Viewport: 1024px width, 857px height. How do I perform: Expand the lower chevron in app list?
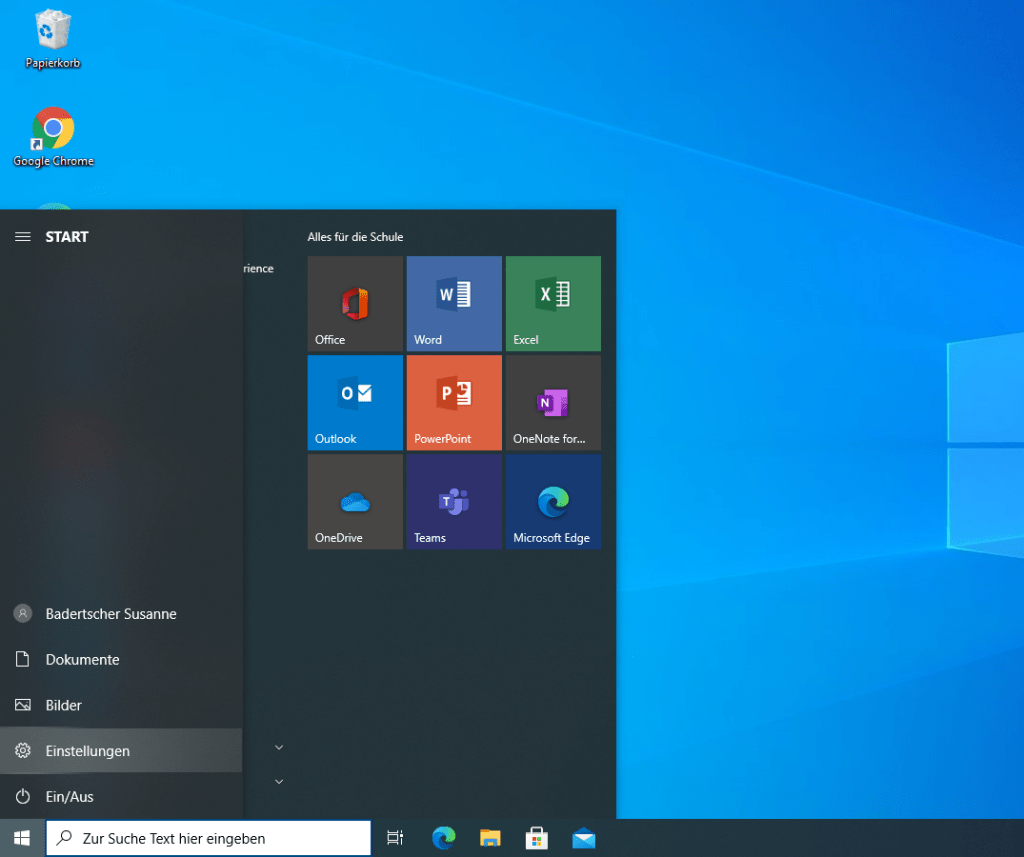[279, 781]
